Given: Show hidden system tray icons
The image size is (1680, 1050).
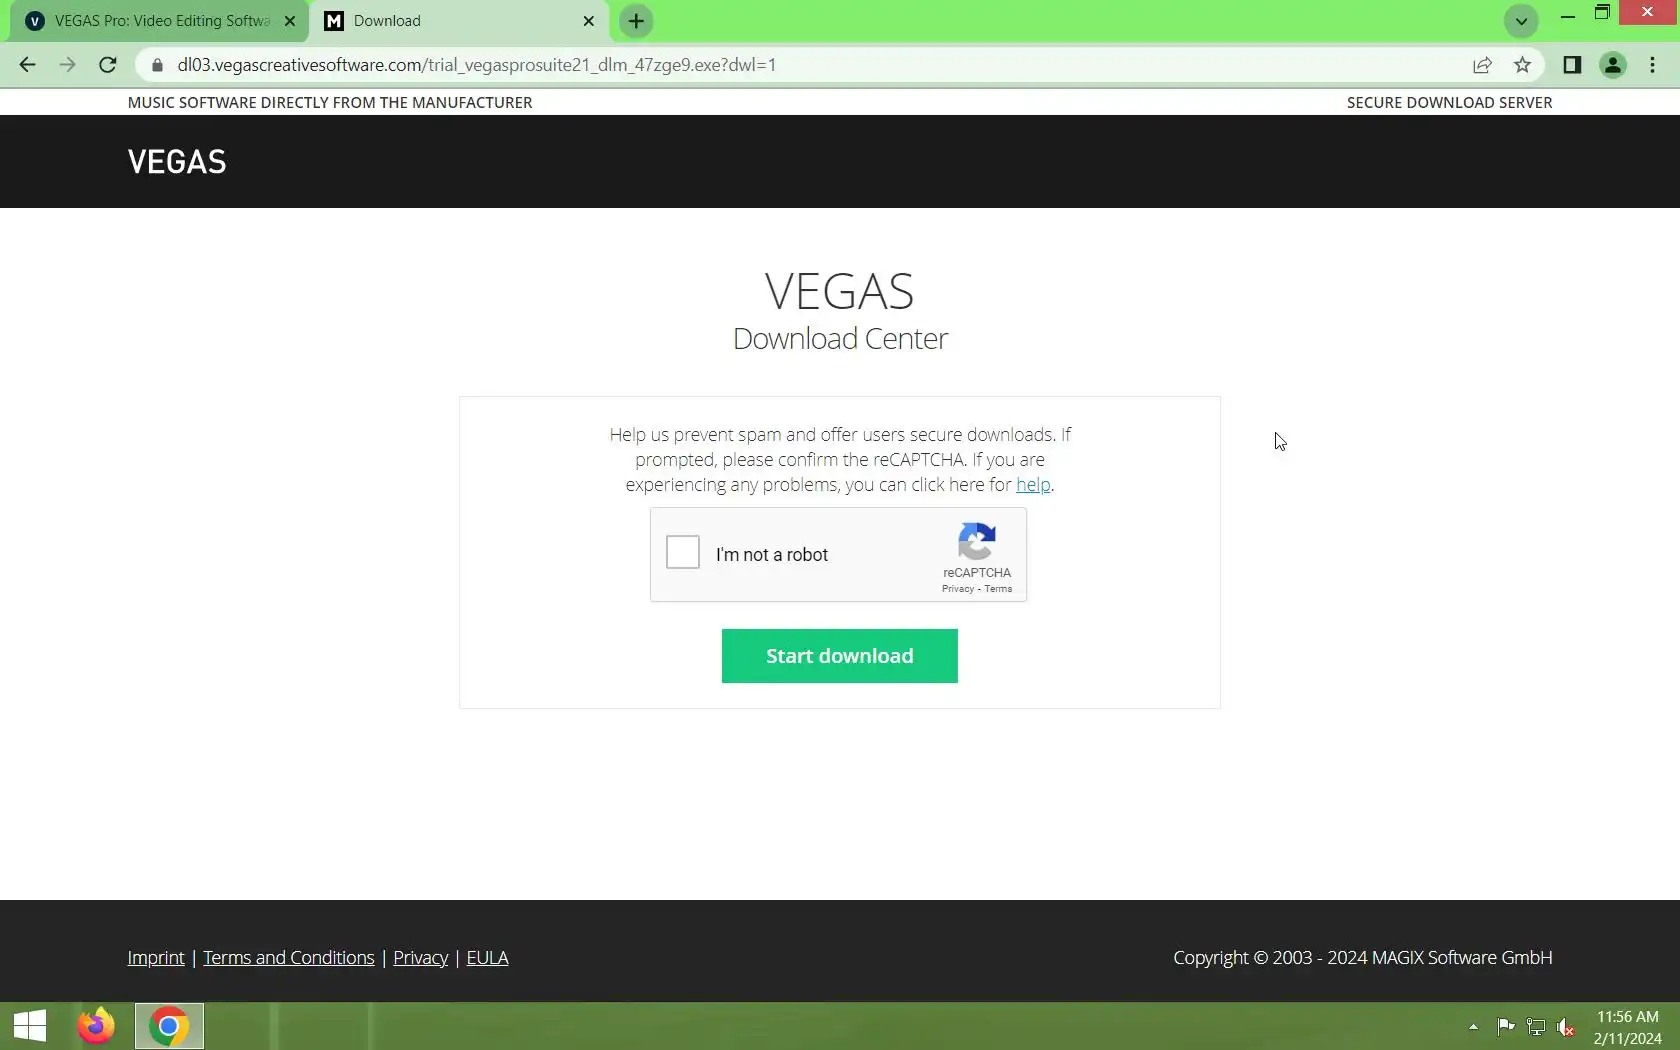Looking at the screenshot, I should coord(1473,1027).
